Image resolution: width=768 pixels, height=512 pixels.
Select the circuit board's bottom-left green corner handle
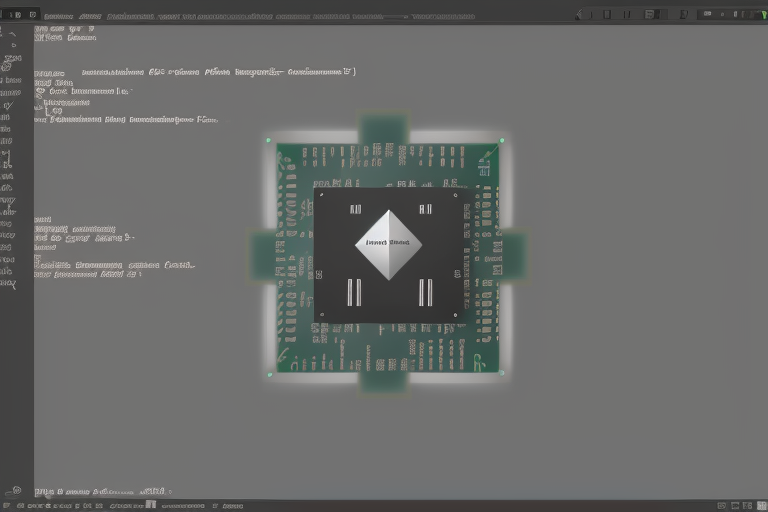269,375
